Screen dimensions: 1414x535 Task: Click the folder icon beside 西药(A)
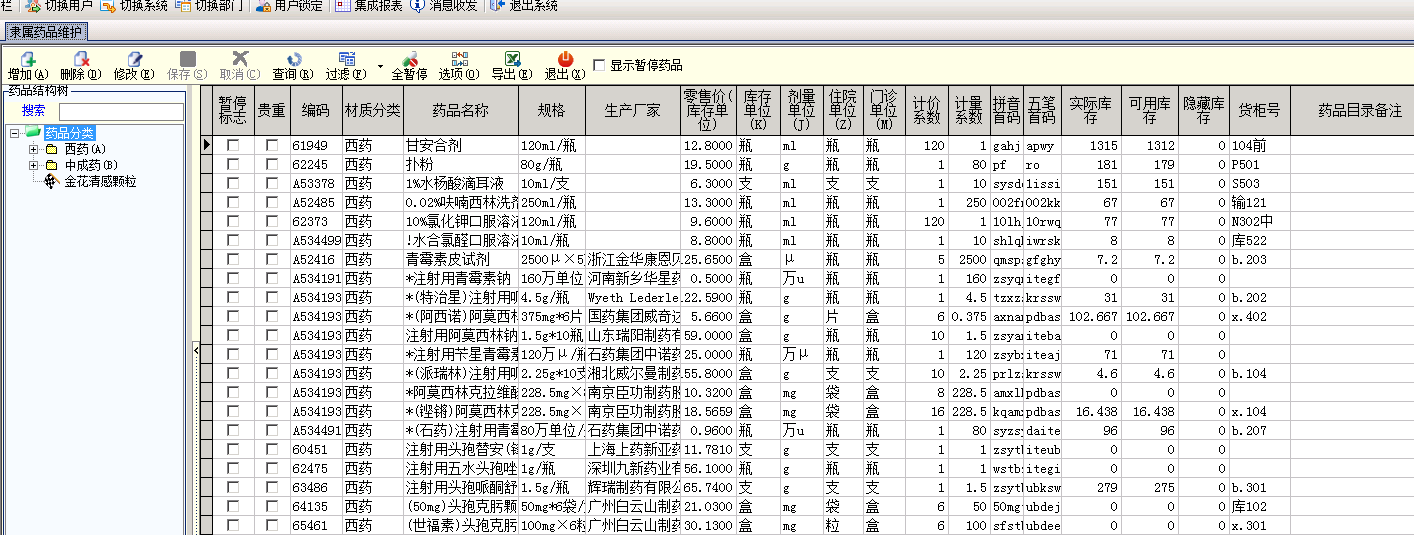point(52,149)
